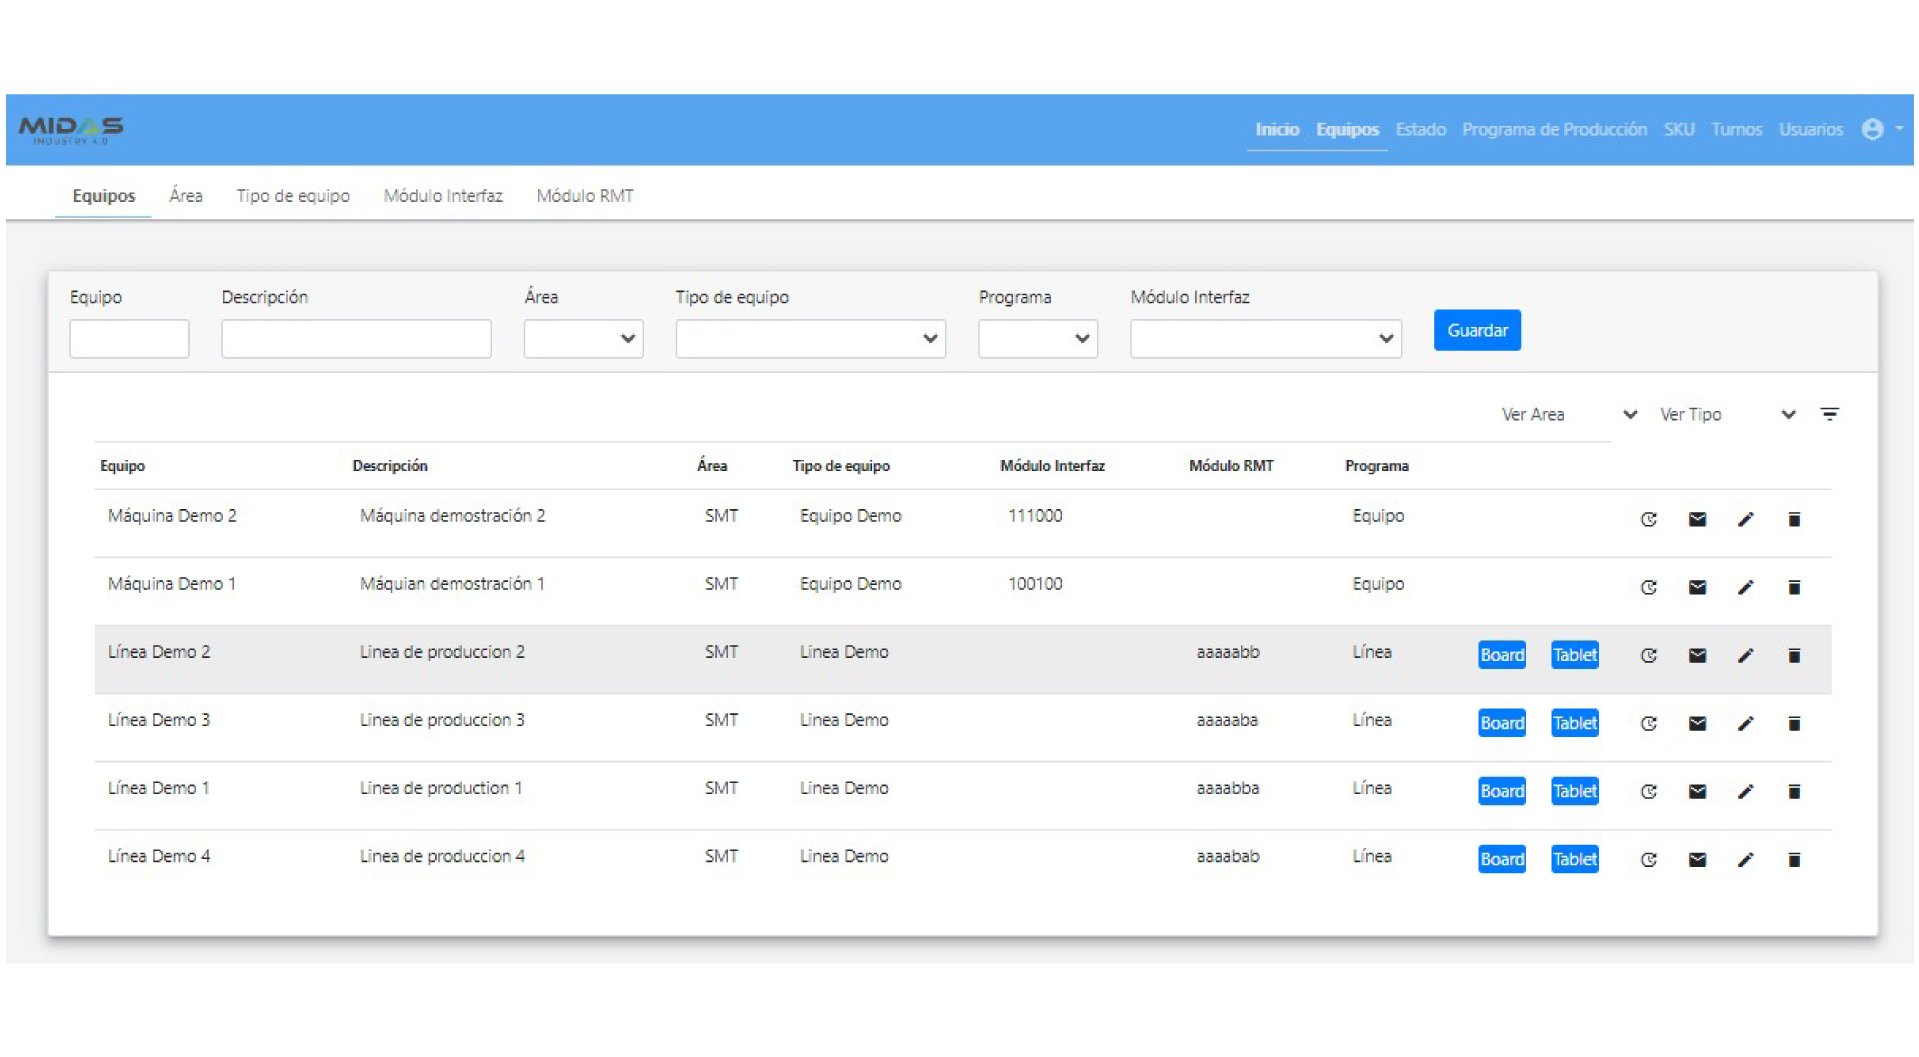This screenshot has width=1919, height=1057.
Task: Switch to the Módulo Interfaz tab
Action: 443,196
